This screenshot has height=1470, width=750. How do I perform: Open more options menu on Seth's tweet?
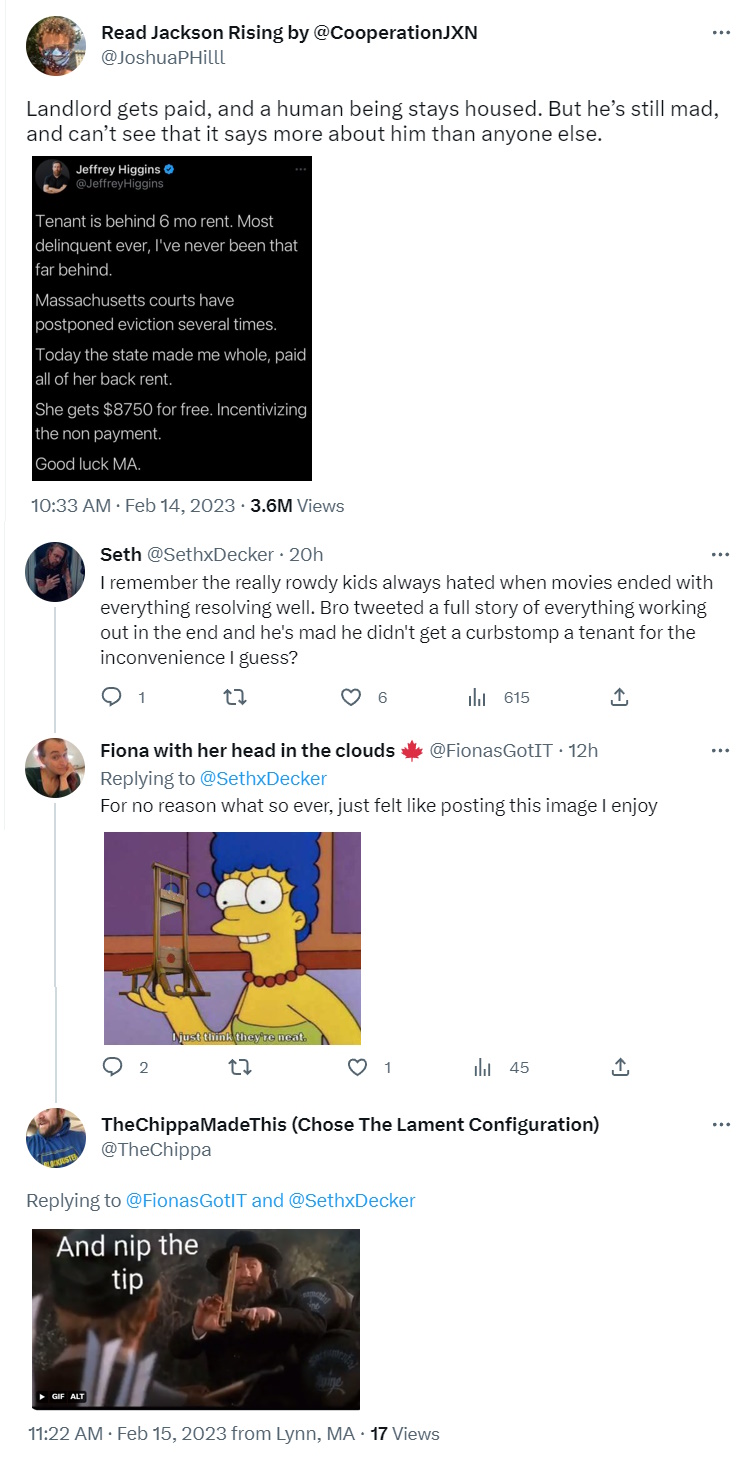coord(720,554)
